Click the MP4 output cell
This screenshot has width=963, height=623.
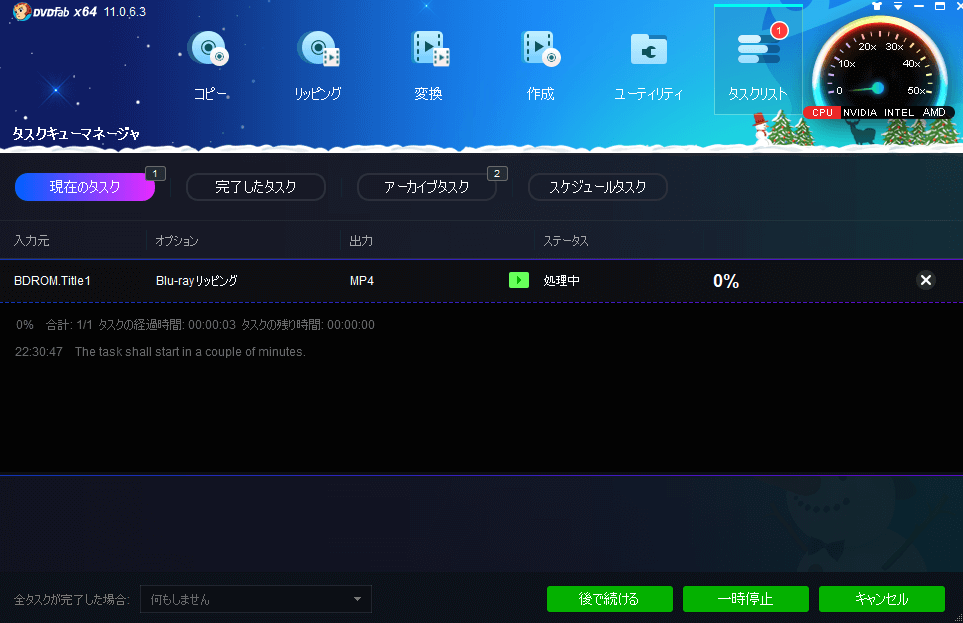tap(362, 281)
